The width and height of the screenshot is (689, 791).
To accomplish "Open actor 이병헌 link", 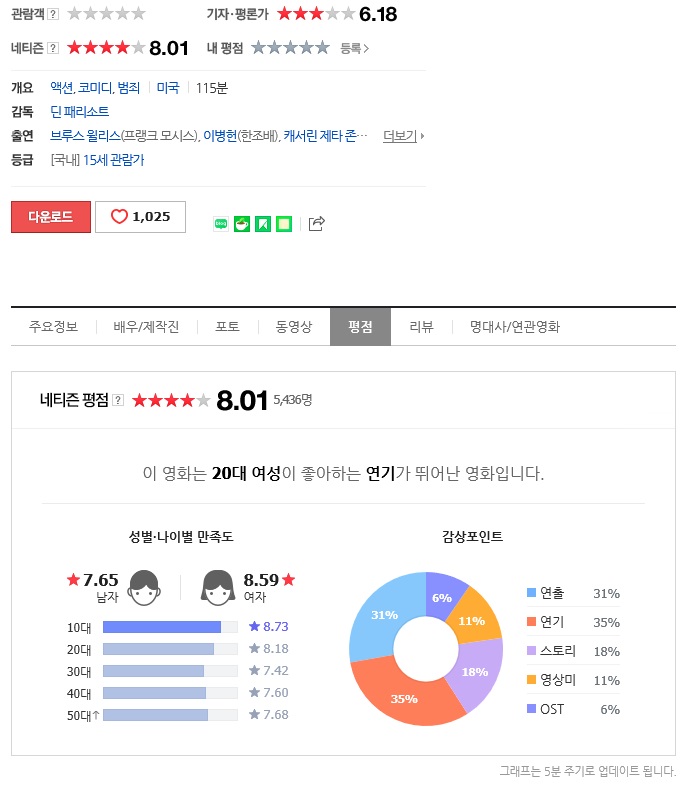I will click(220, 136).
